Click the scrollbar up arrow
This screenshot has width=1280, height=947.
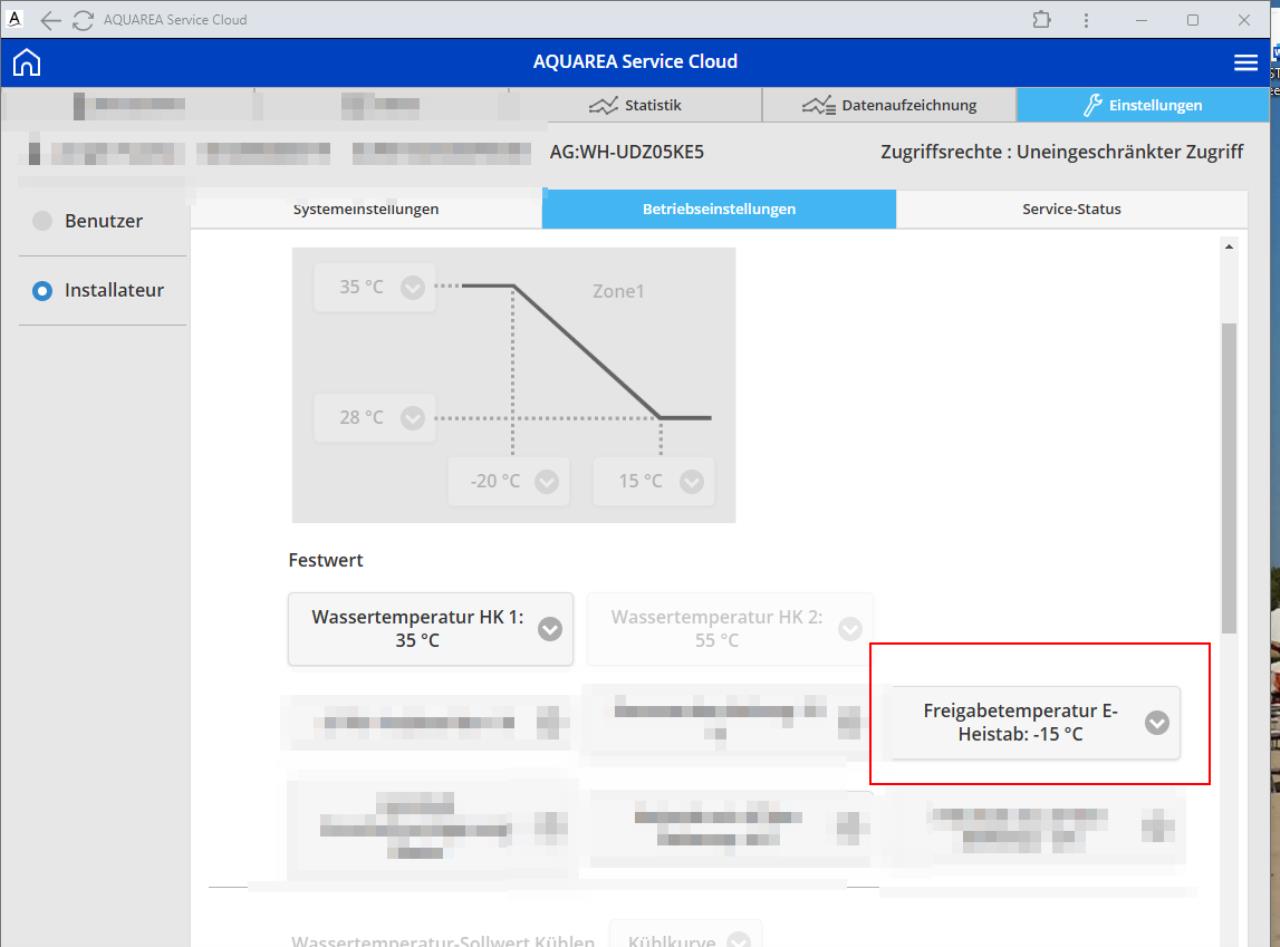pyautogui.click(x=1229, y=245)
